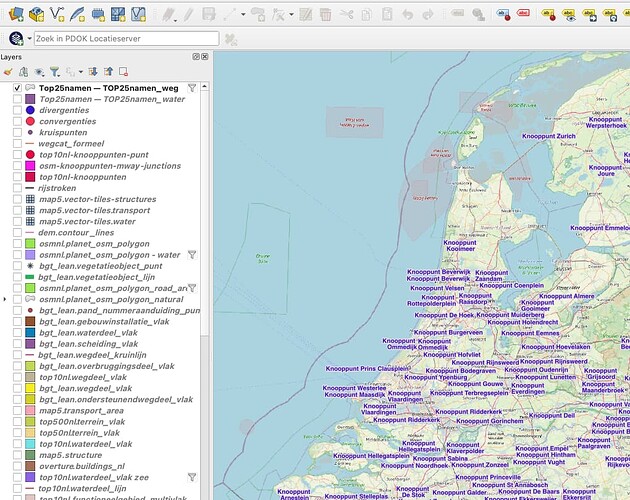The height and width of the screenshot is (500, 630).
Task: Select the map5.vector-tiles-structures layer
Action: [98, 199]
